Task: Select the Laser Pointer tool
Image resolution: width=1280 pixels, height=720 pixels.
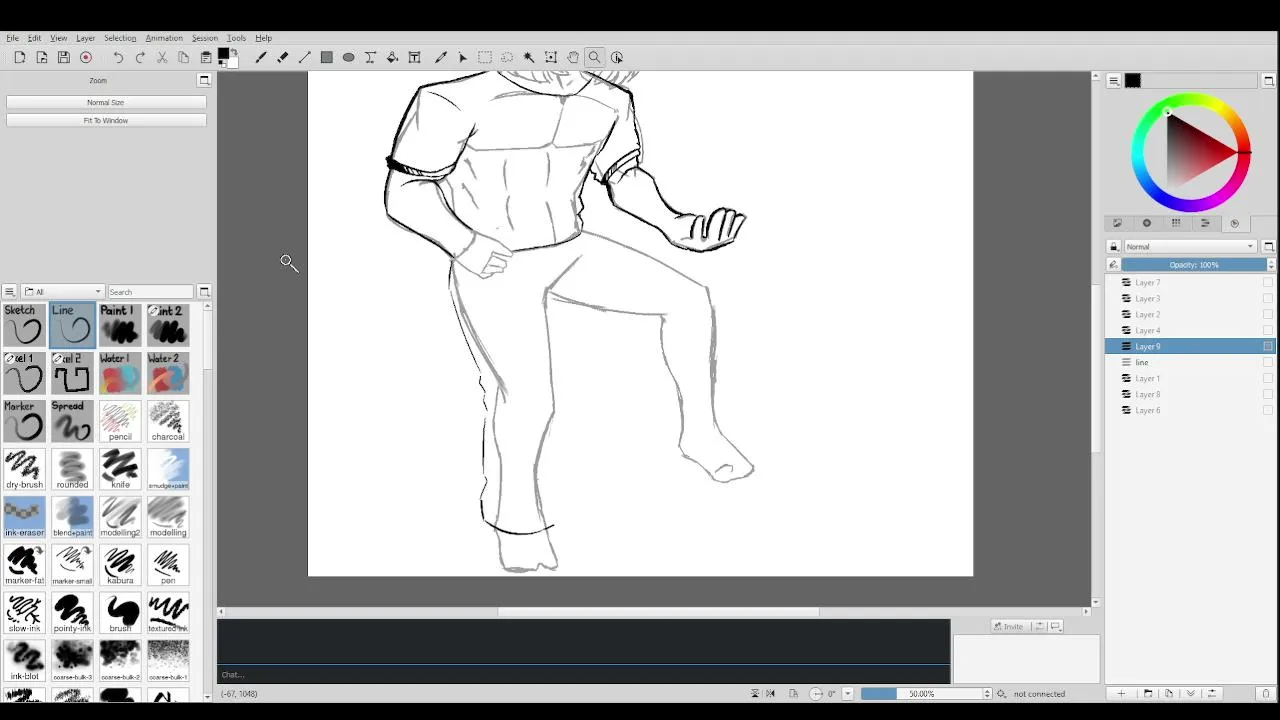Action: [x=463, y=58]
